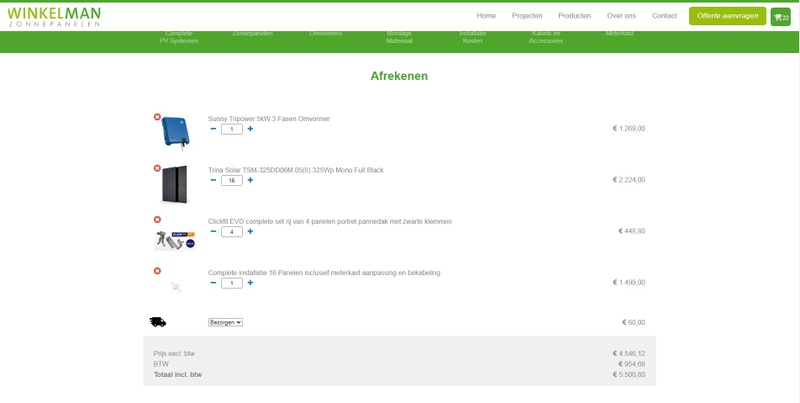Focus the Trina Solar quantity field

tap(232, 181)
